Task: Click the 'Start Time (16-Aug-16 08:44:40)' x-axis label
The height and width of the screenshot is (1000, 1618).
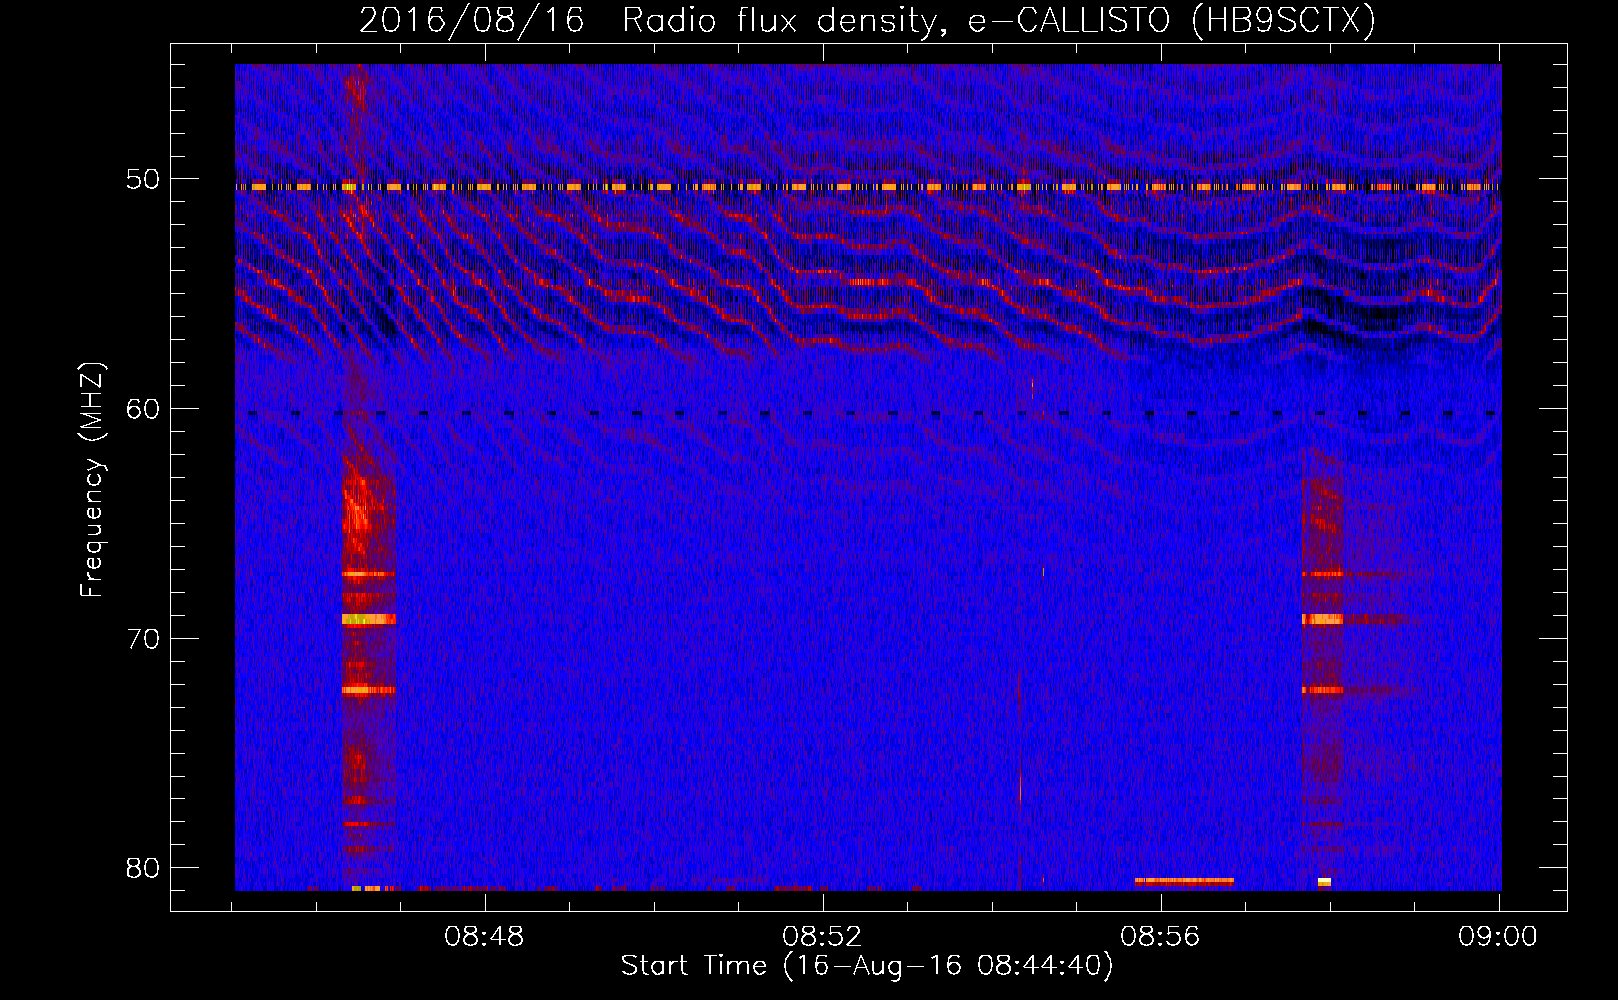Action: (867, 966)
